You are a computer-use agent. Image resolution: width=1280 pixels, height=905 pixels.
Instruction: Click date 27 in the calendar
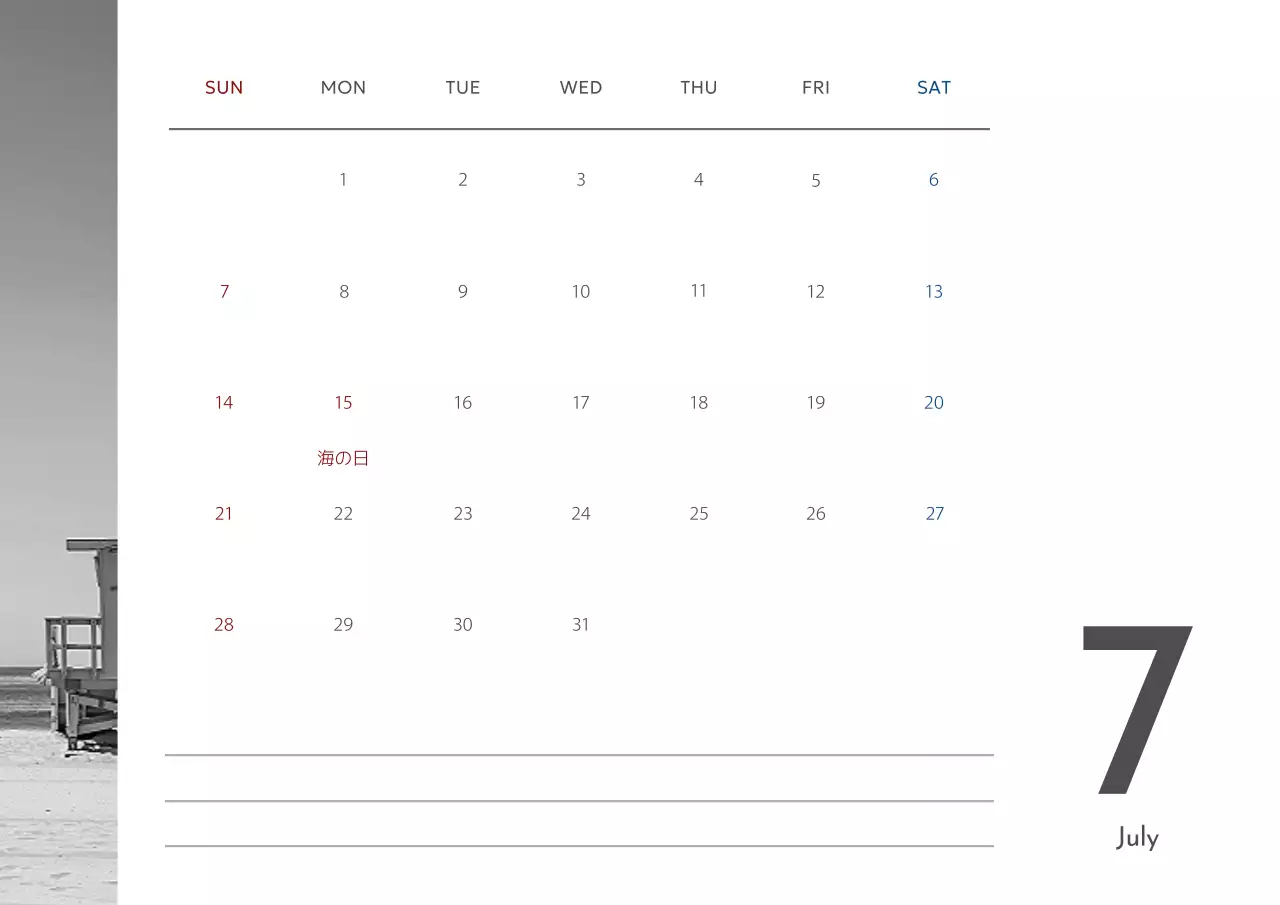tap(934, 514)
